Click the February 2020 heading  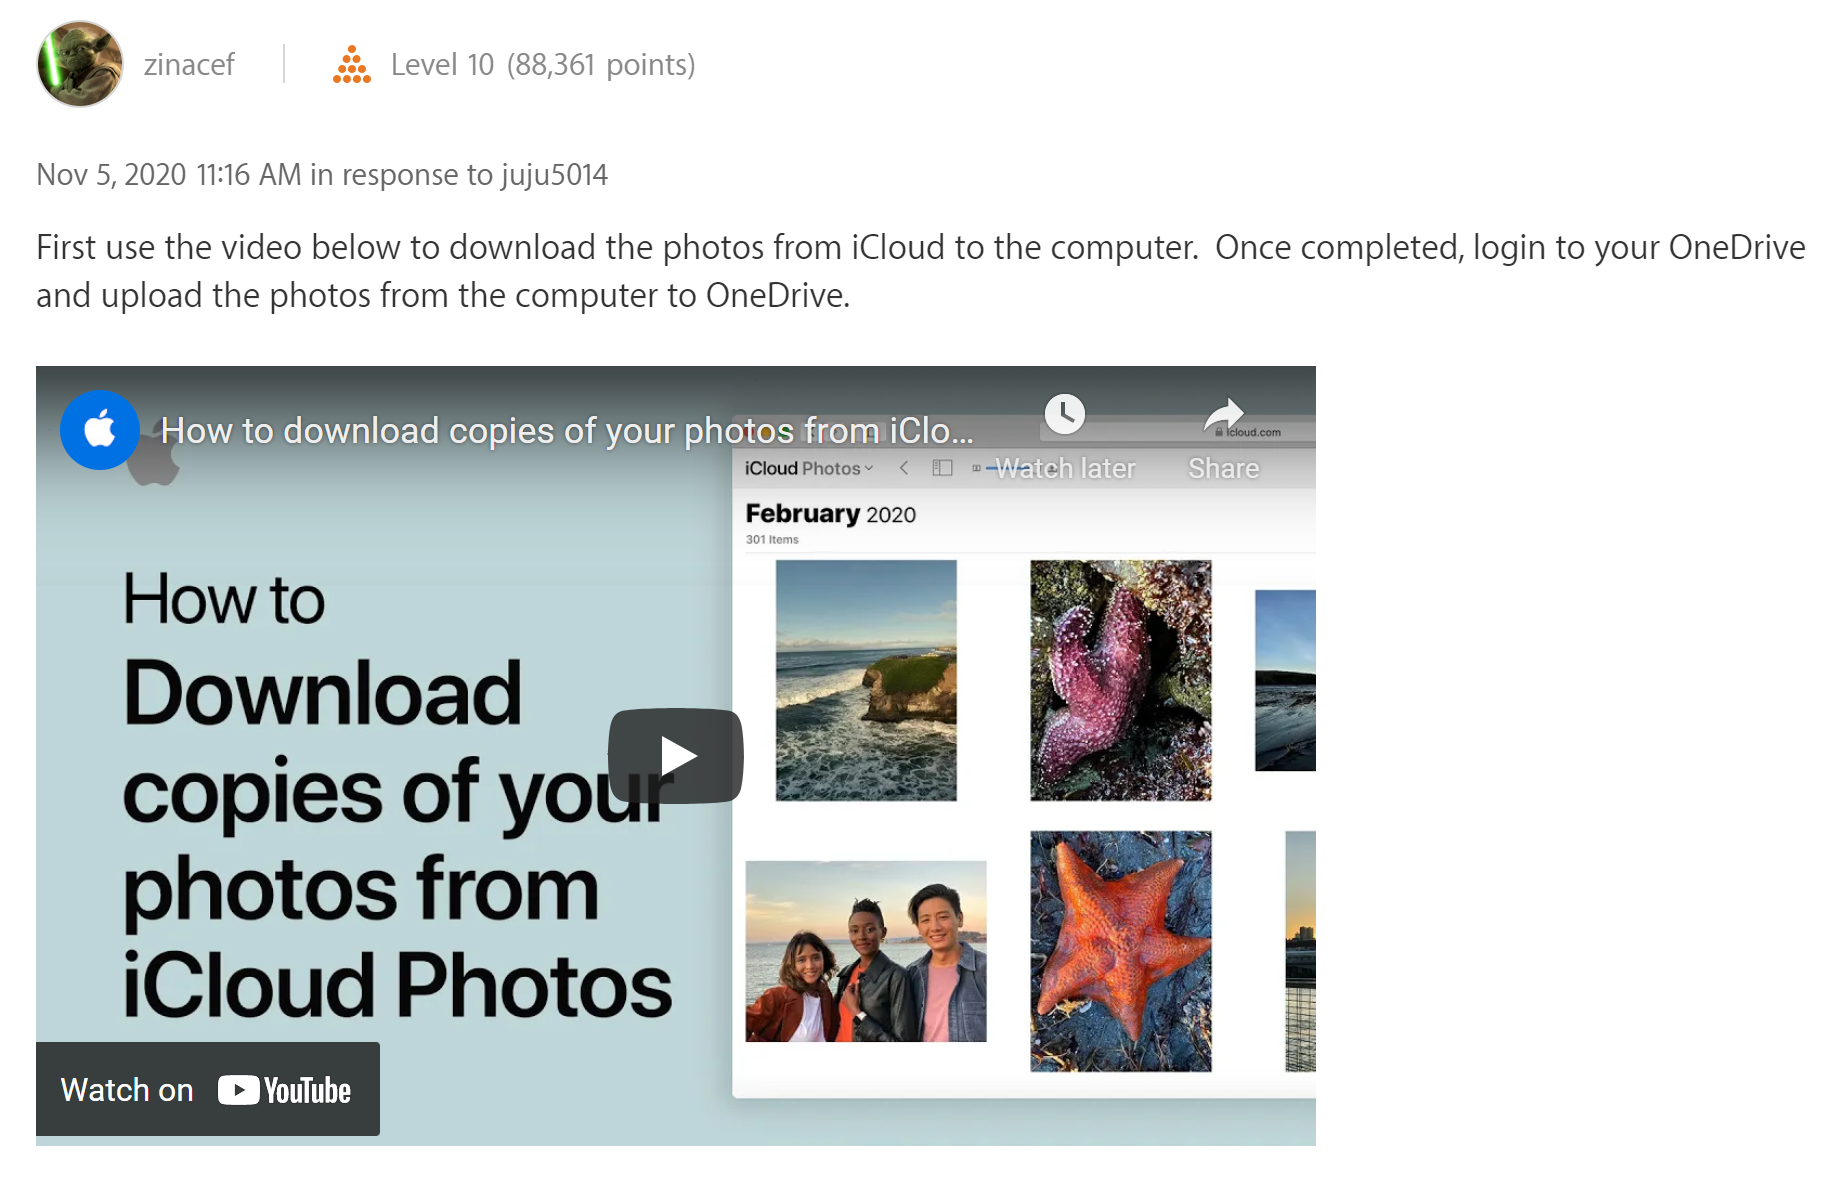(x=830, y=514)
